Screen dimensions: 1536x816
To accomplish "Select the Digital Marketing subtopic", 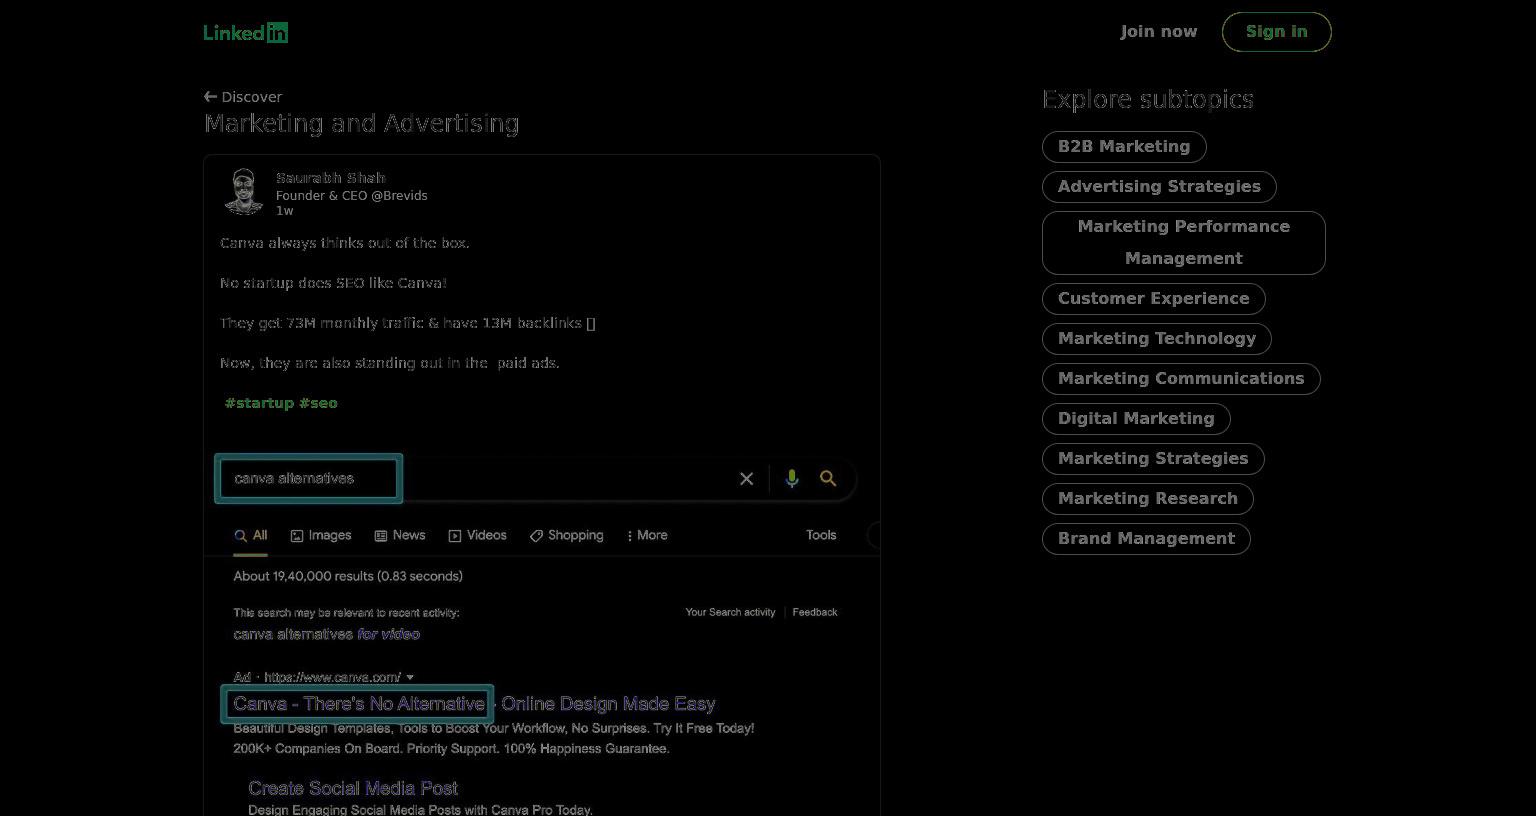I will [1136, 419].
